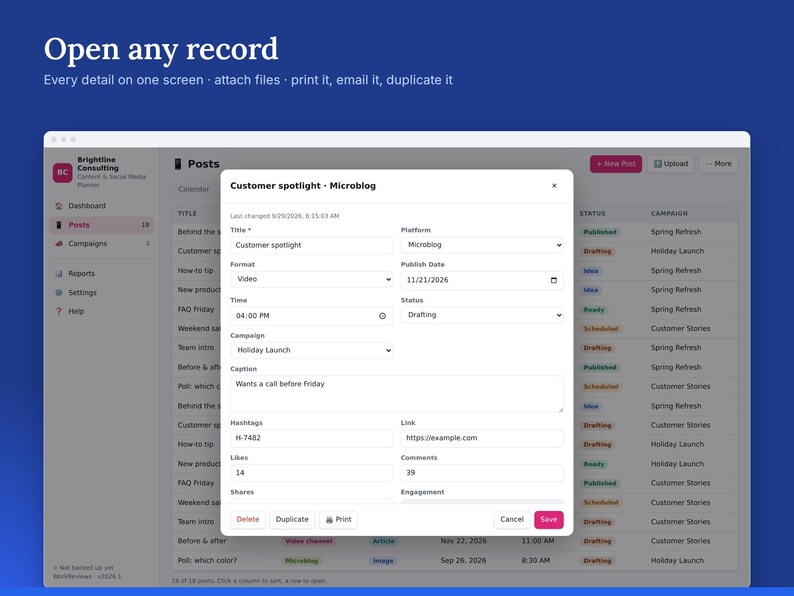The image size is (794, 596).
Task: Sort by the CAMPAIGN column header
Action: tap(669, 214)
